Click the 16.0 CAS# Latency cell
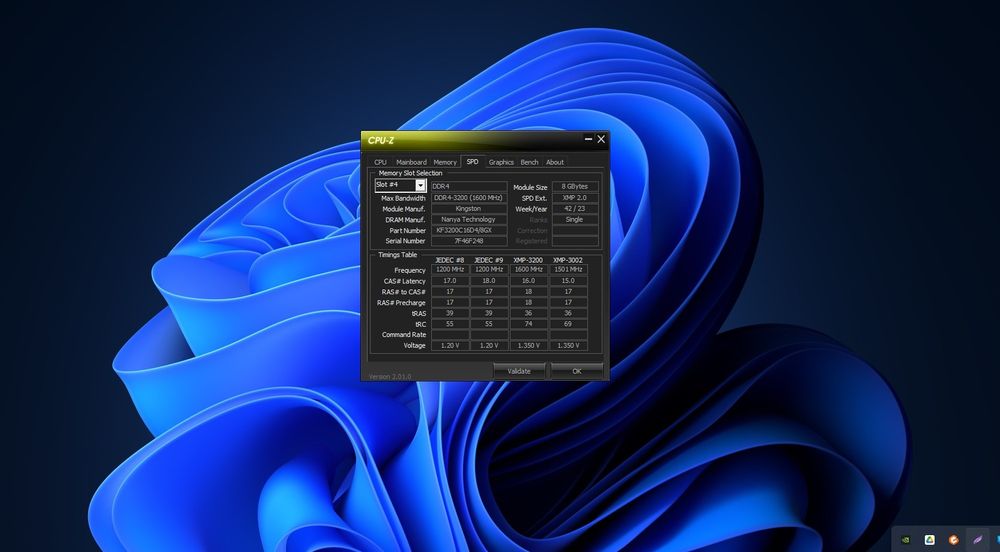 click(x=529, y=280)
